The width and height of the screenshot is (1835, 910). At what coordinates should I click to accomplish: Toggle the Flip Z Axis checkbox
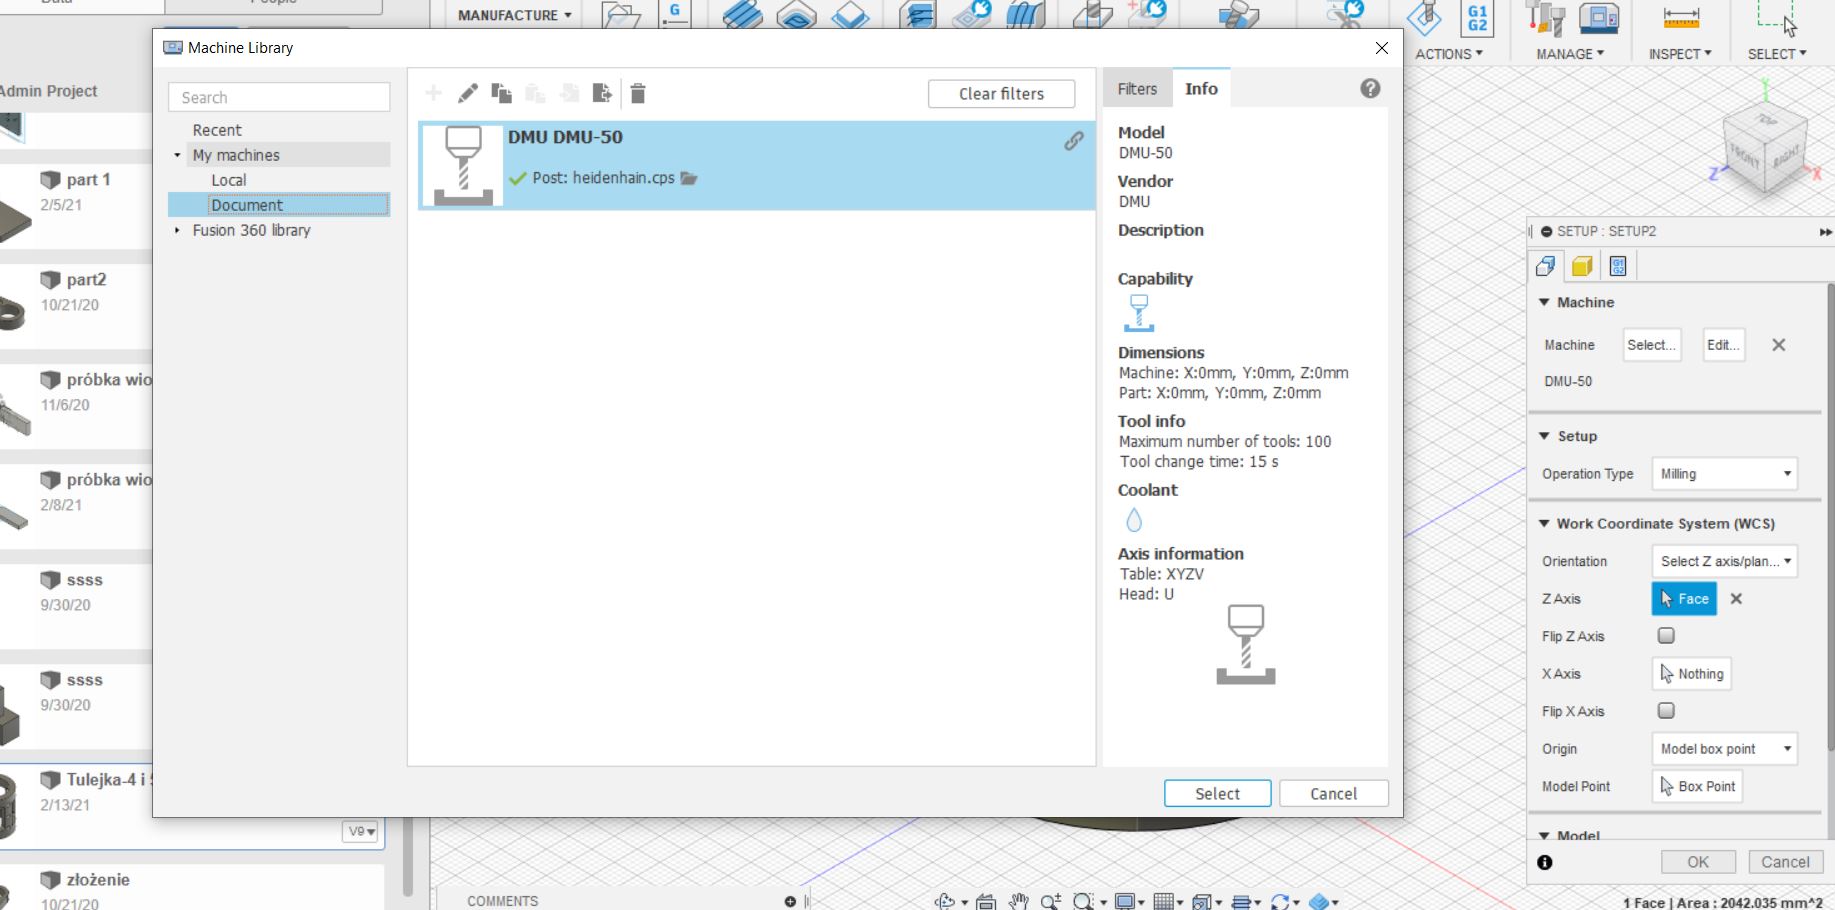point(1666,636)
